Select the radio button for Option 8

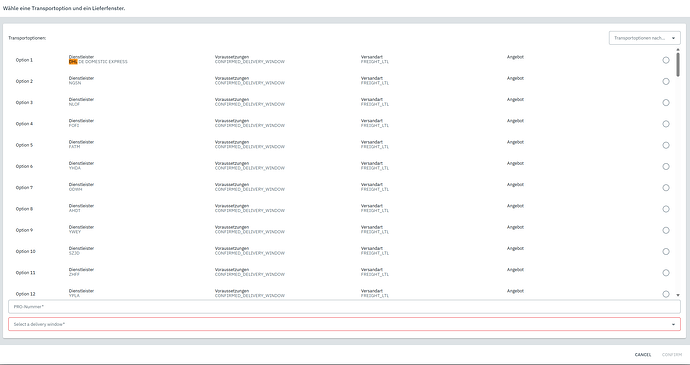666,209
